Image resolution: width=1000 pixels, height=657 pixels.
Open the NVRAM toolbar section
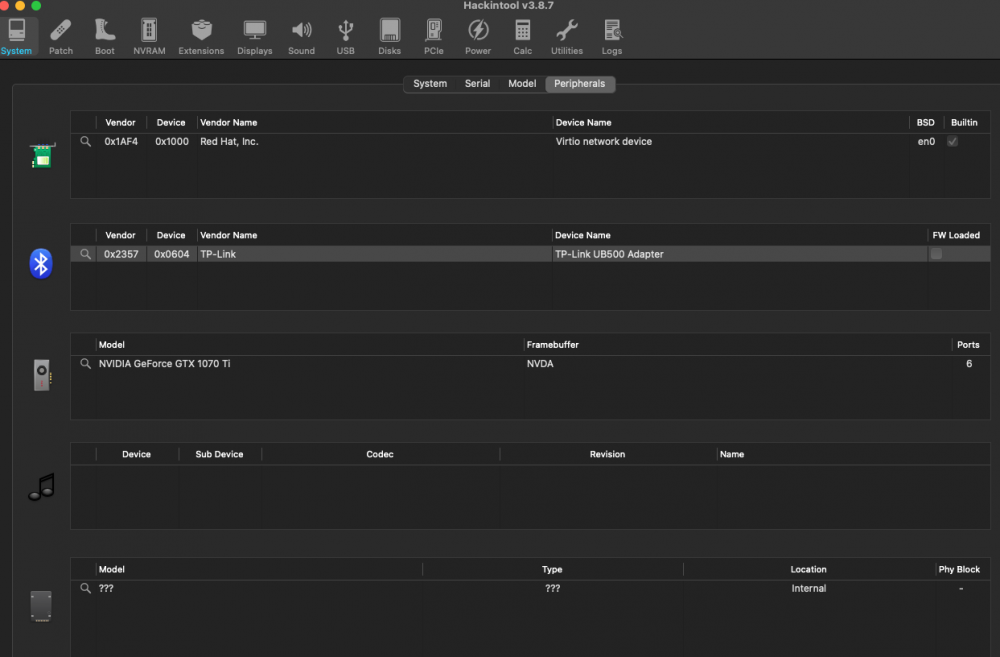pos(149,37)
